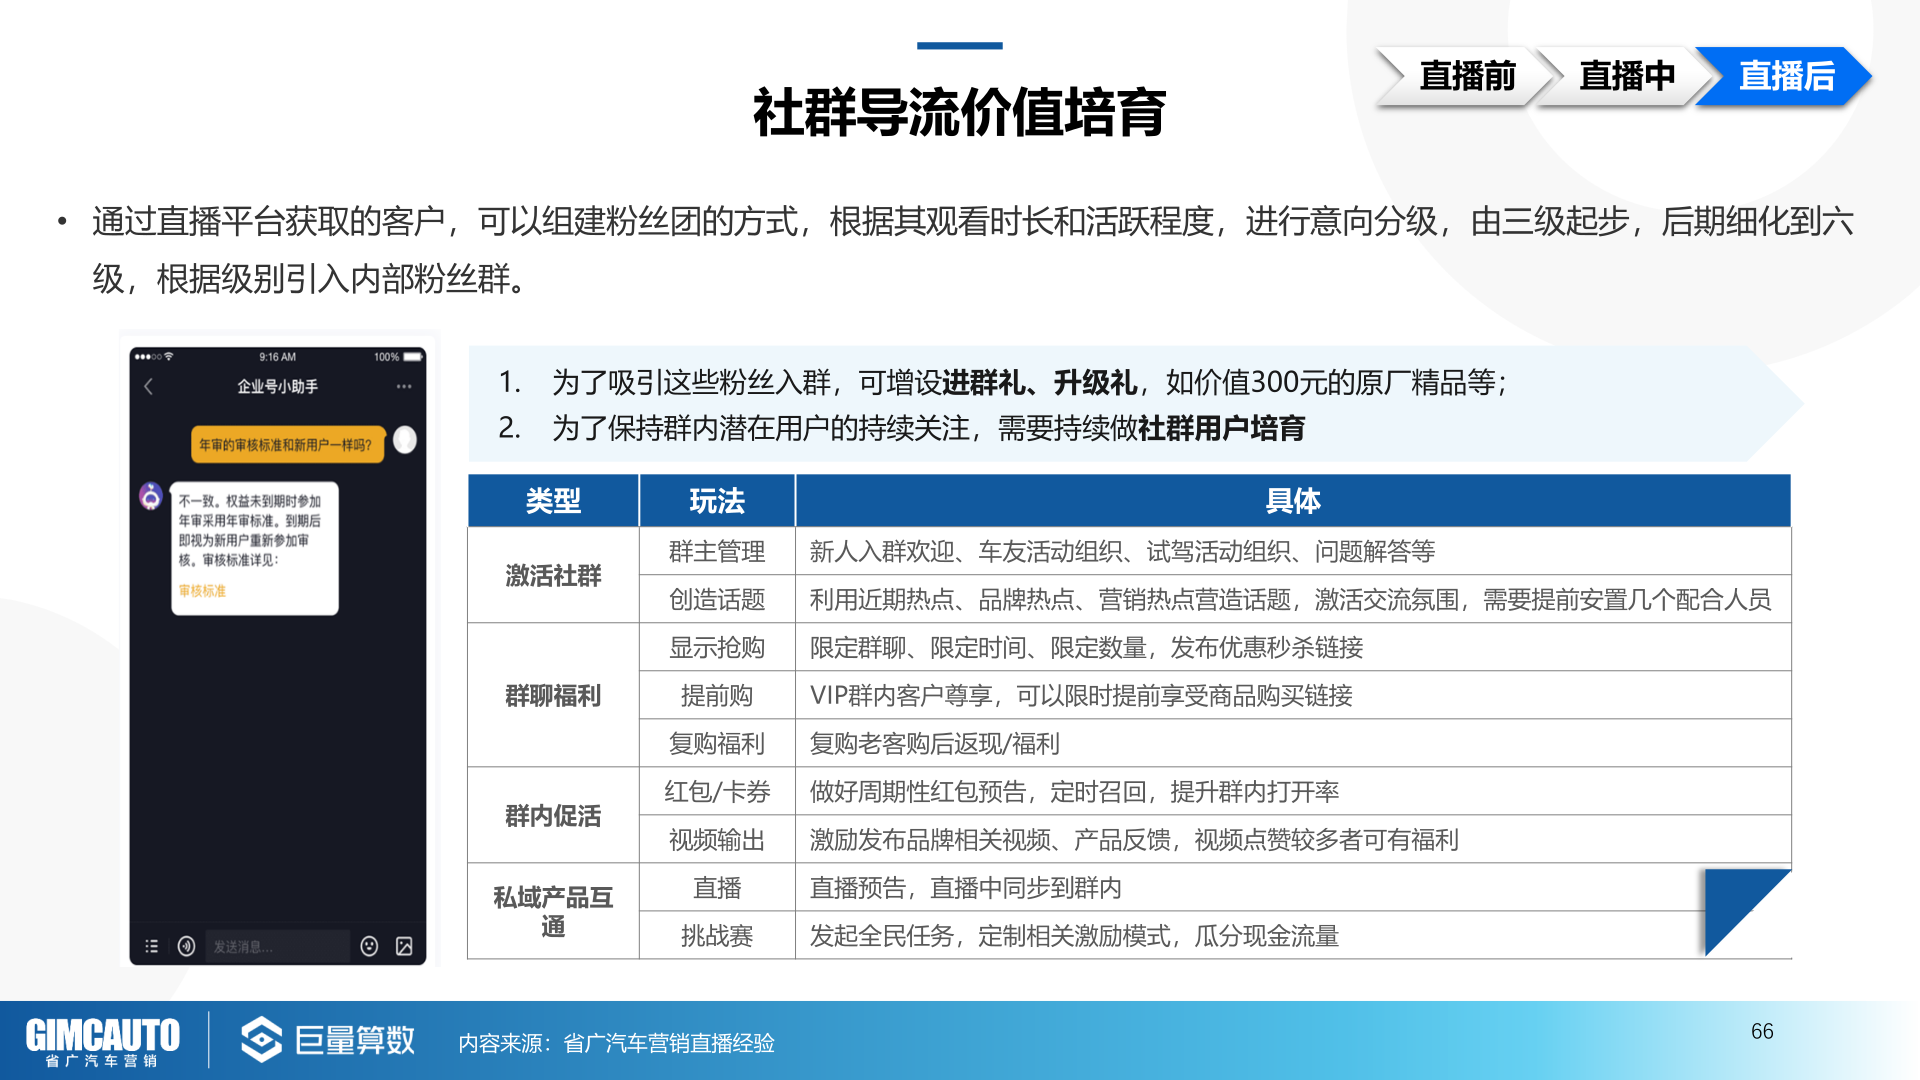Screen dimensions: 1920x1080
Task: Click numbered point about 进群礼、升级礼
Action: [x=1003, y=382]
